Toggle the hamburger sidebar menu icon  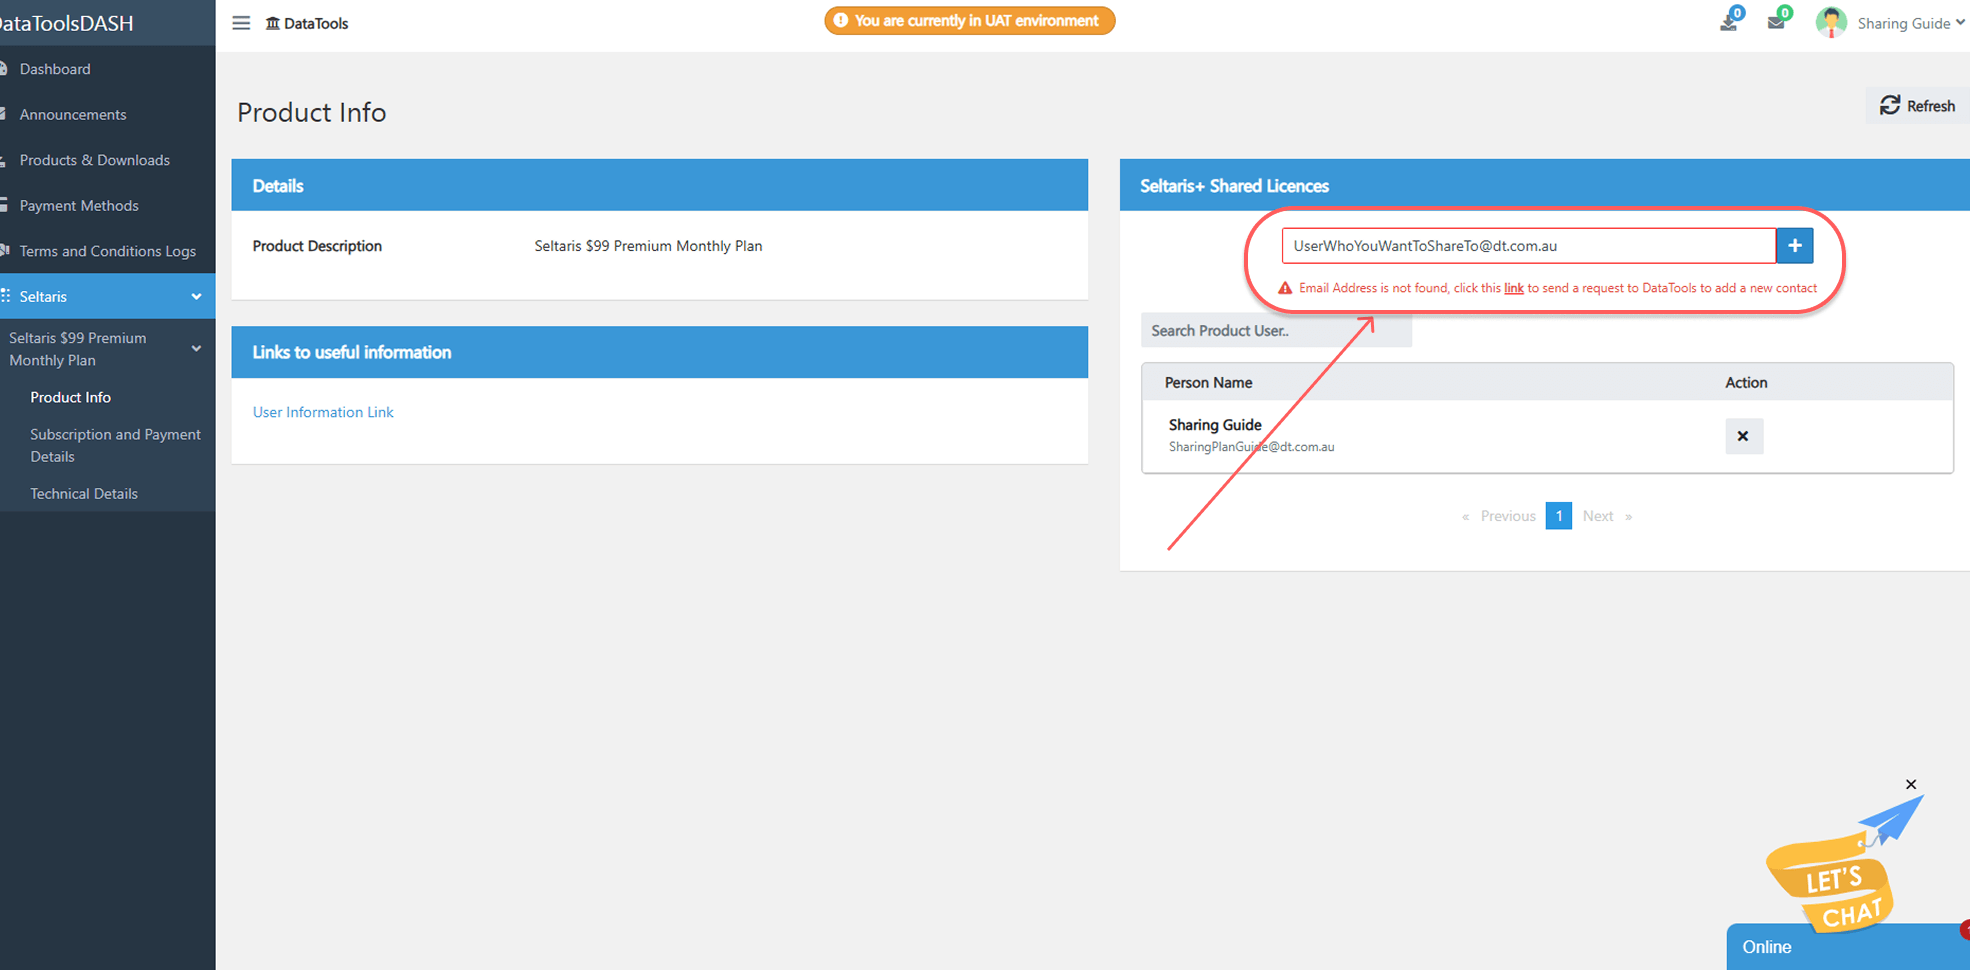(241, 23)
